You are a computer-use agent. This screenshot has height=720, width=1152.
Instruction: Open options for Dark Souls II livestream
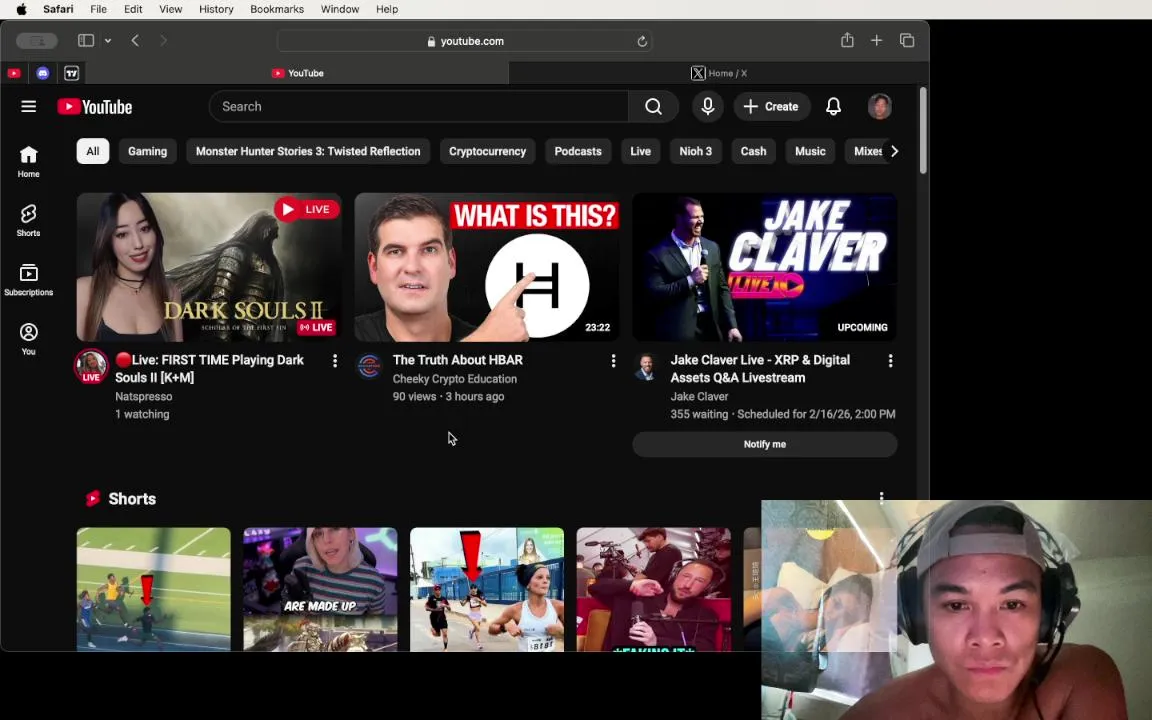(x=335, y=361)
